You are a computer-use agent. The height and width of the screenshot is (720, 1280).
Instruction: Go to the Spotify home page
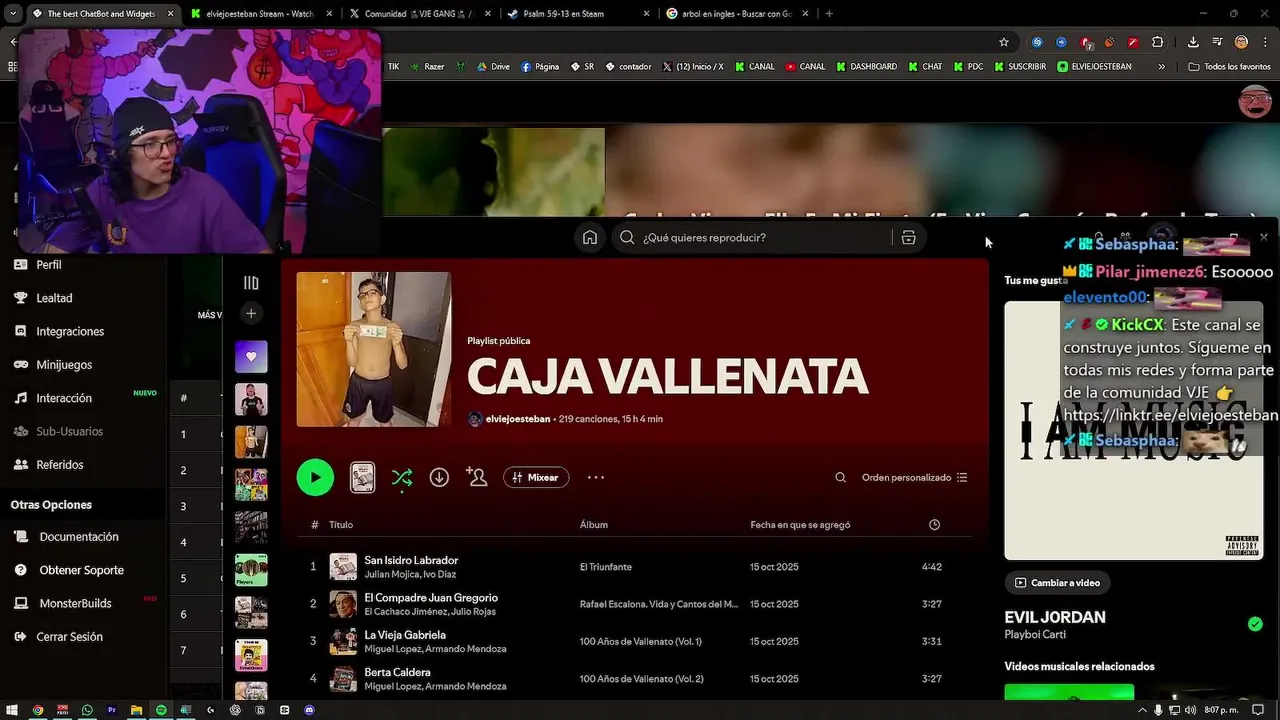[590, 237]
